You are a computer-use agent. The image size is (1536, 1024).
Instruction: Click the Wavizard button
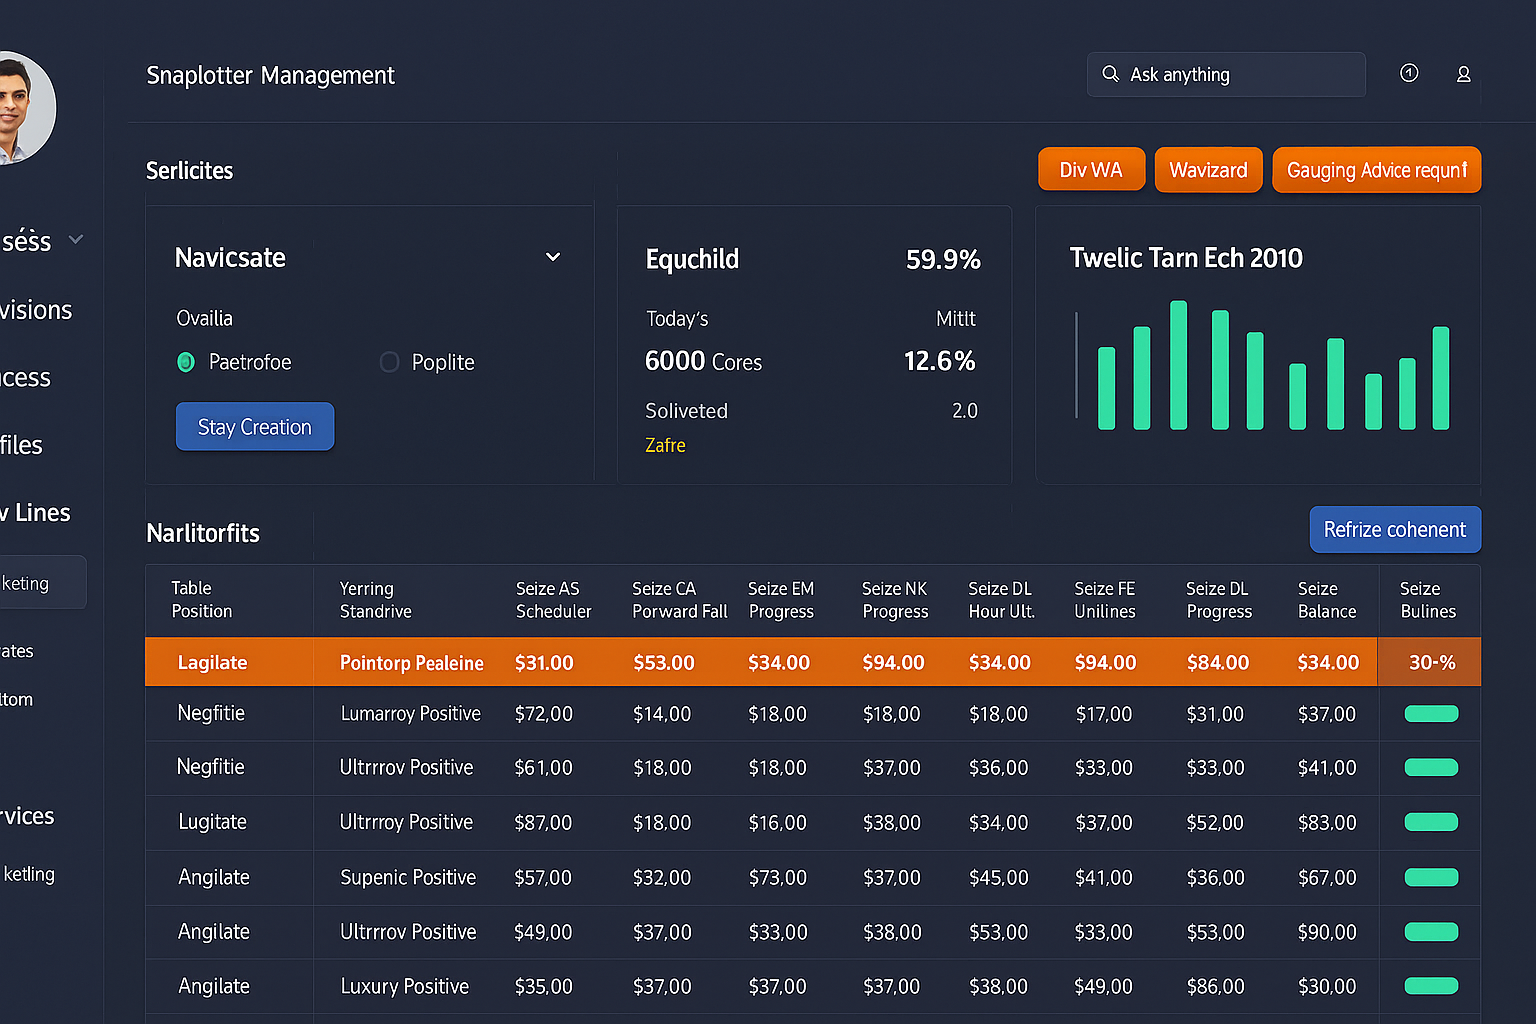pos(1208,170)
